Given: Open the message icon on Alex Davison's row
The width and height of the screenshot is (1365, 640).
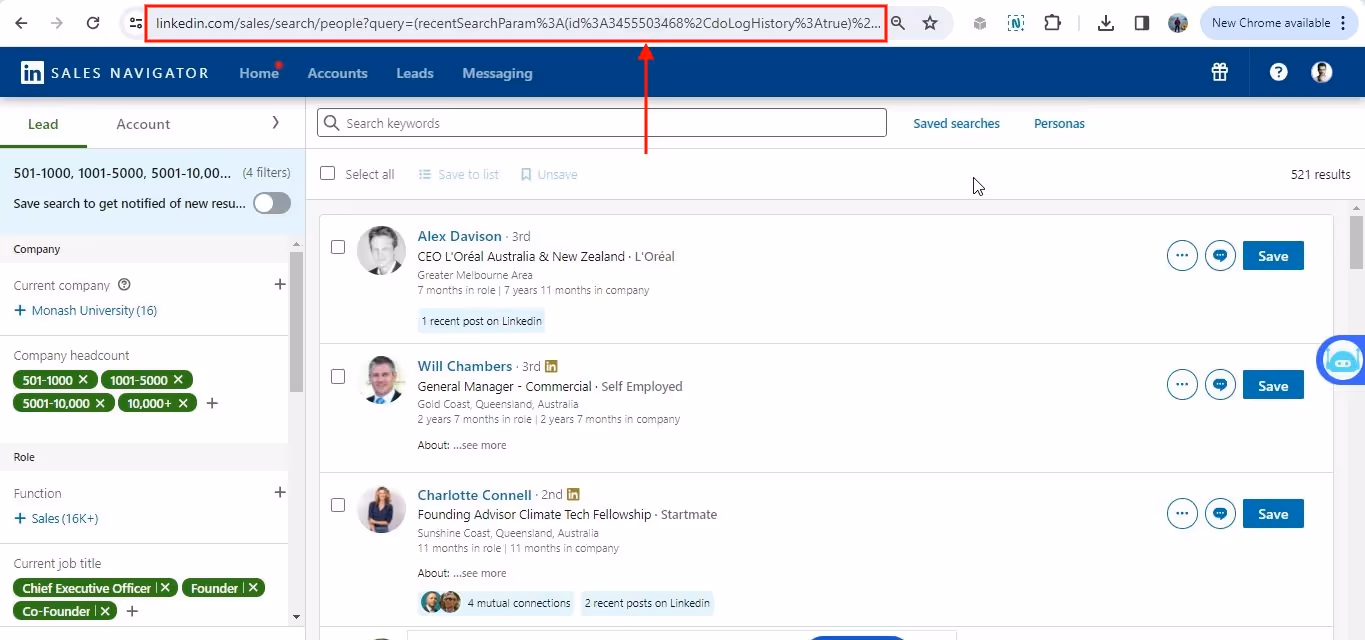Looking at the screenshot, I should point(1220,255).
